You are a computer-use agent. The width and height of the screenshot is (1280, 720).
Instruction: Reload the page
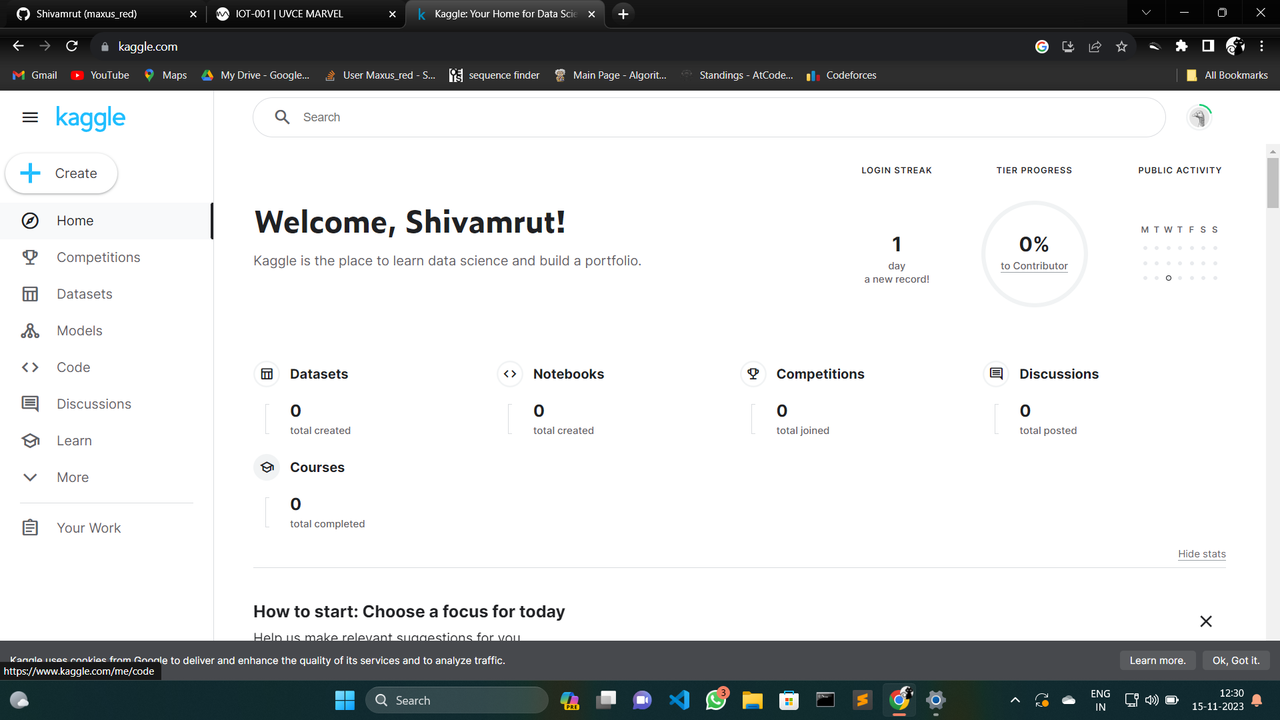click(72, 46)
